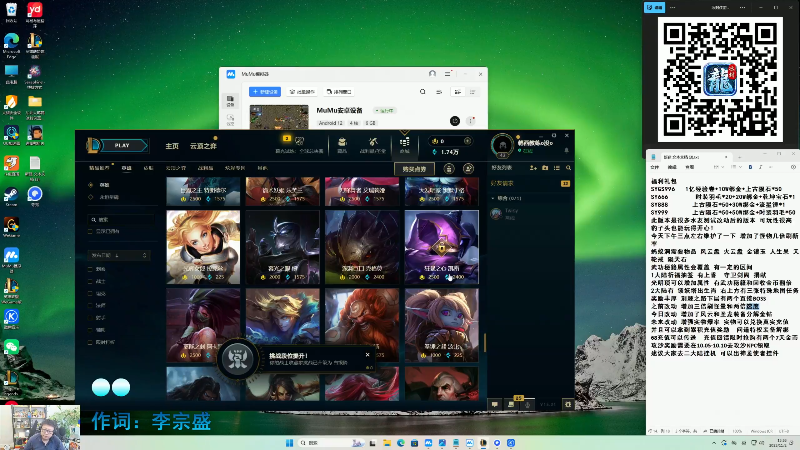Screen dimensions: 800x450
Task: Open the user account icon in MuMu
Action: tap(432, 74)
